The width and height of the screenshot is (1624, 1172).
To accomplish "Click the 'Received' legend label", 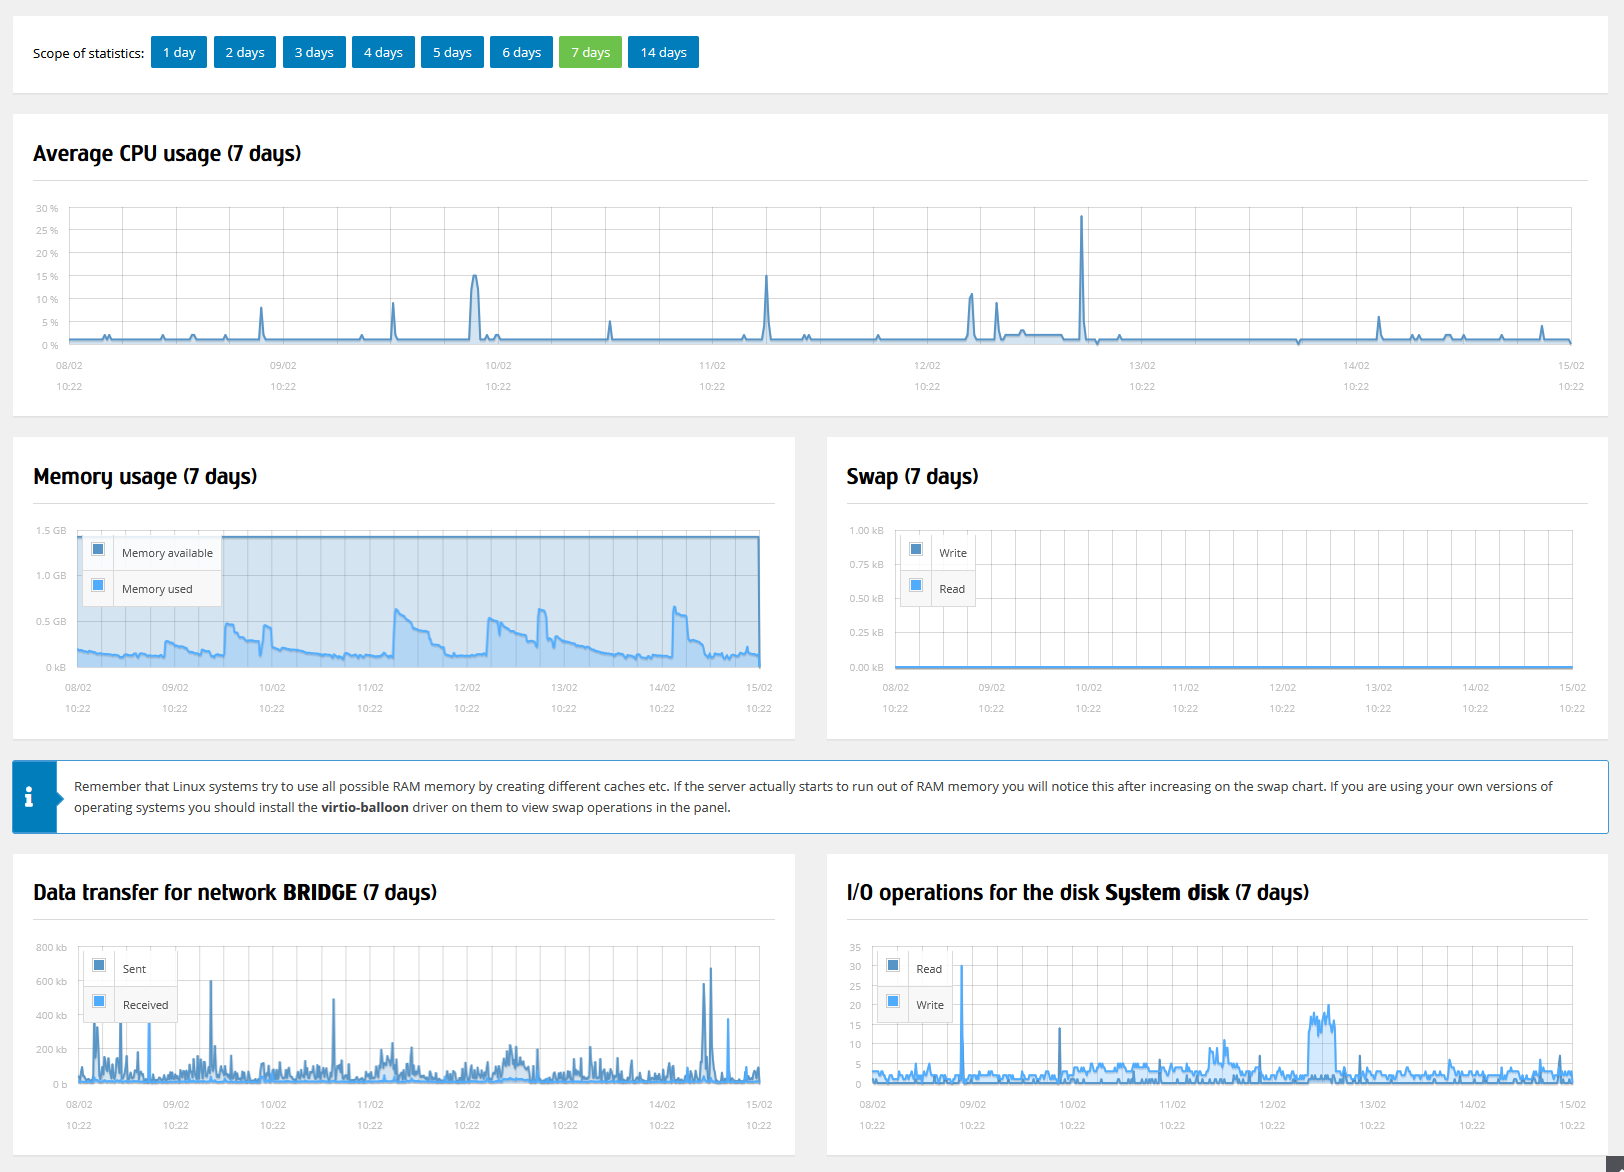I will [145, 1005].
